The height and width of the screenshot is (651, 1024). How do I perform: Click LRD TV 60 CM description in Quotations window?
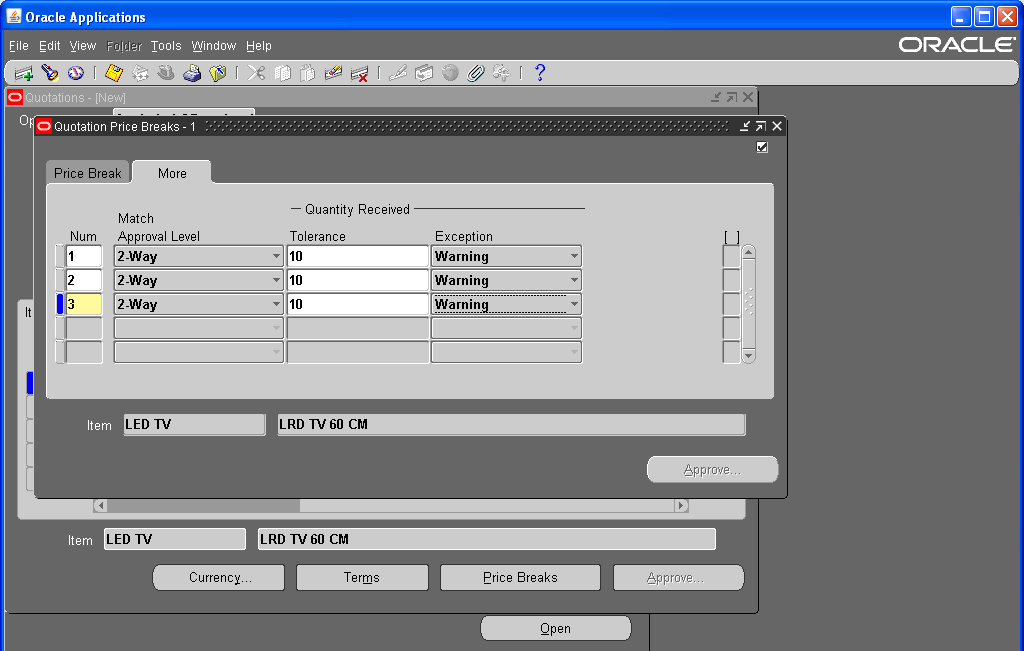[x=487, y=539]
